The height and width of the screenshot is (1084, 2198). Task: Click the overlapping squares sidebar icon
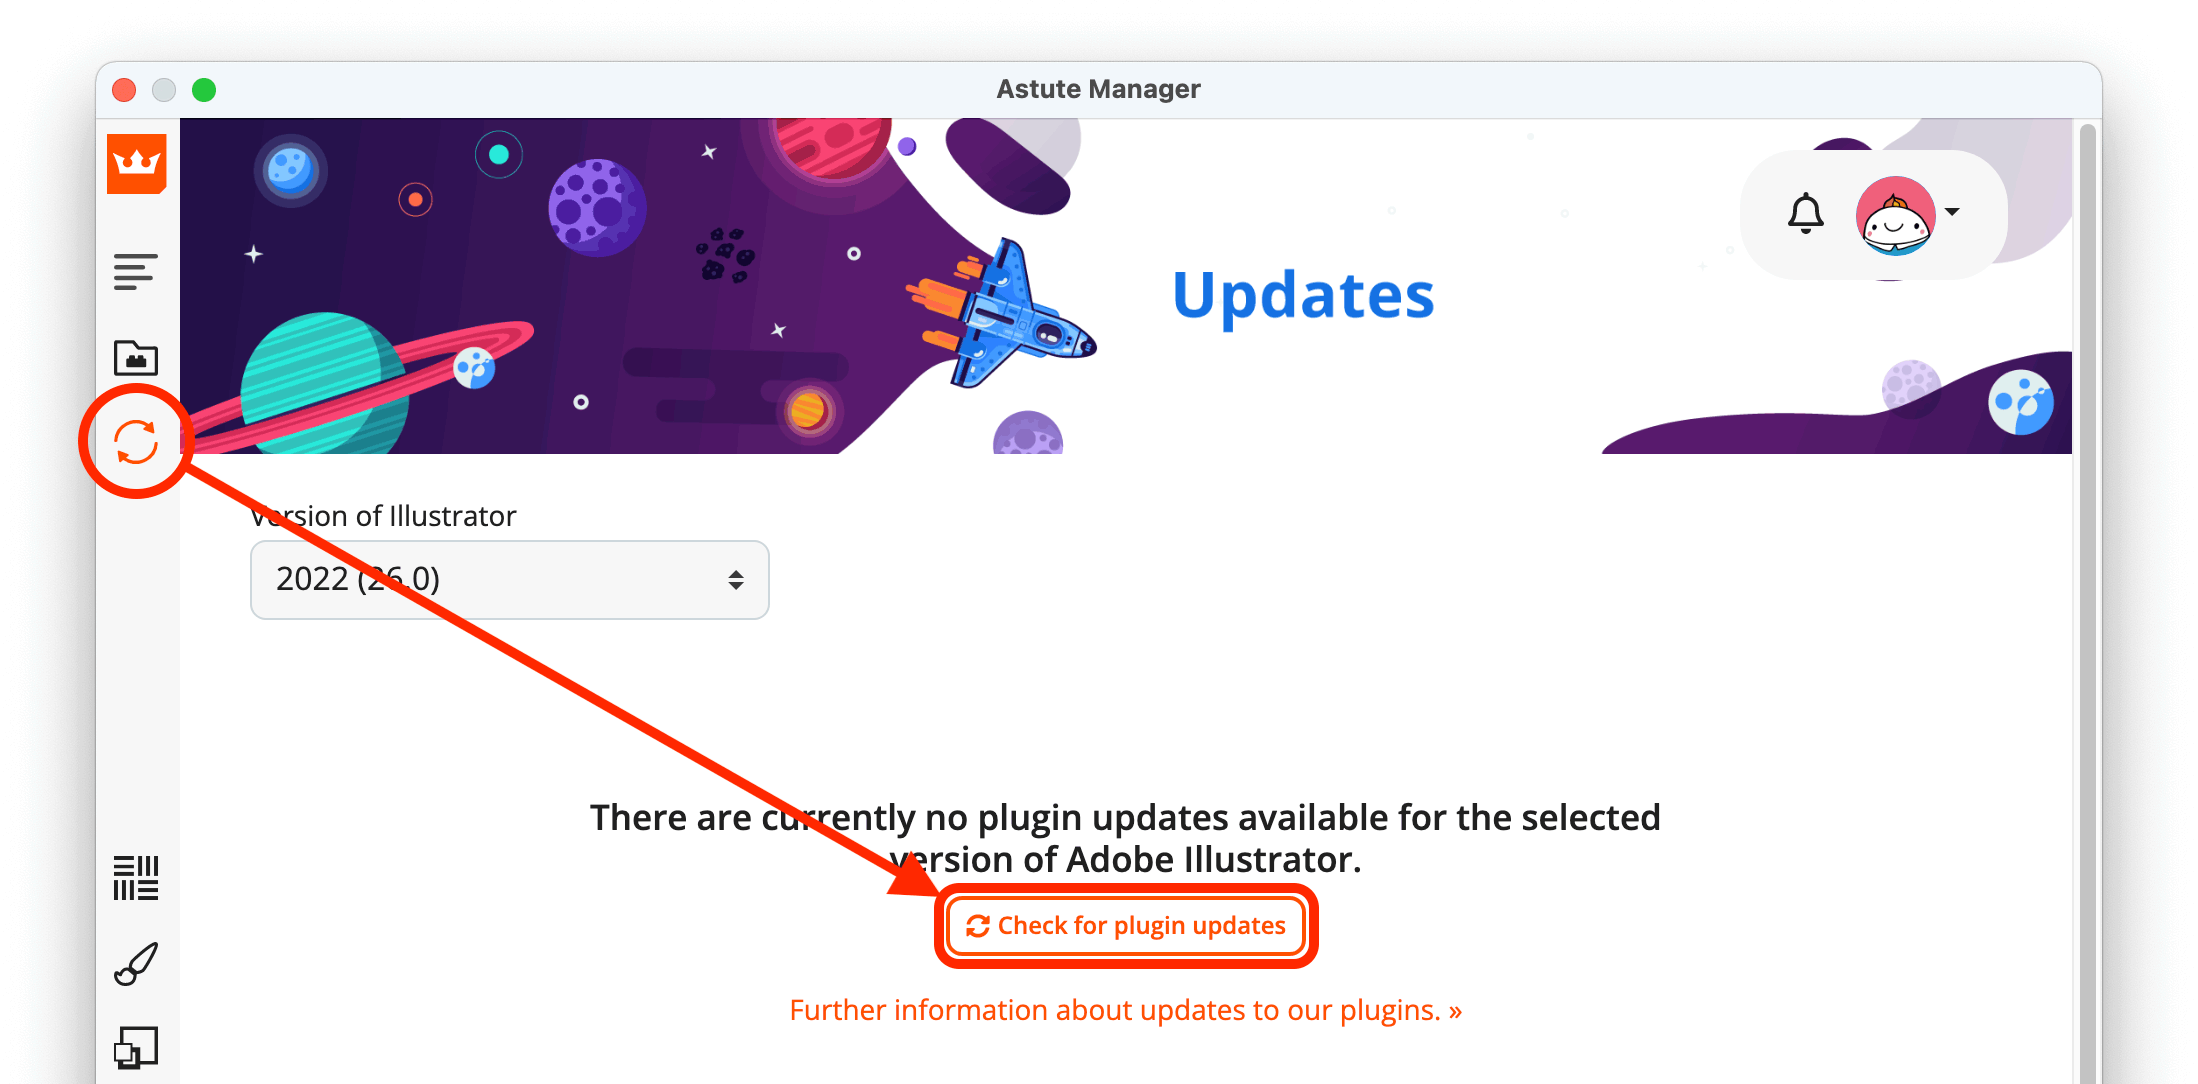coord(136,1048)
